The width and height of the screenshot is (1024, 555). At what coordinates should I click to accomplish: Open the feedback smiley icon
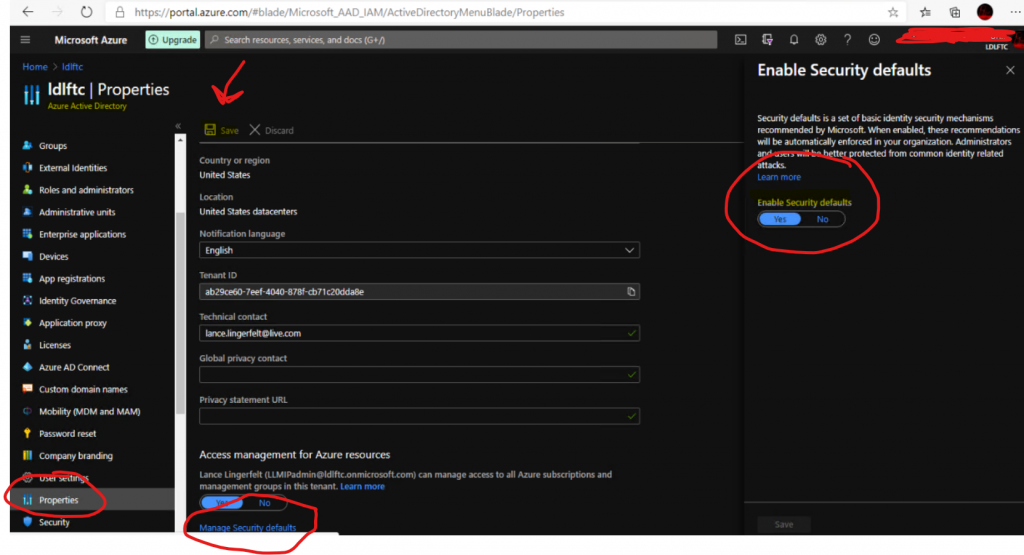tap(874, 40)
